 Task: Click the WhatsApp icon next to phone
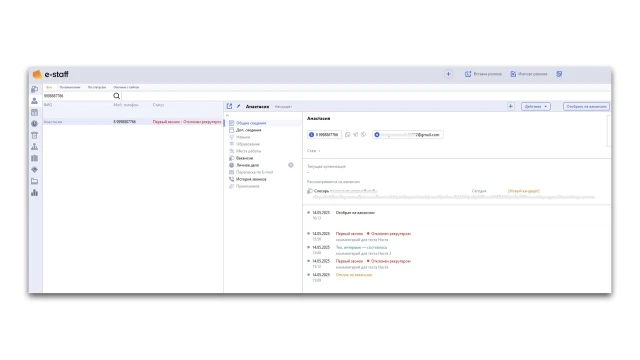(x=348, y=135)
